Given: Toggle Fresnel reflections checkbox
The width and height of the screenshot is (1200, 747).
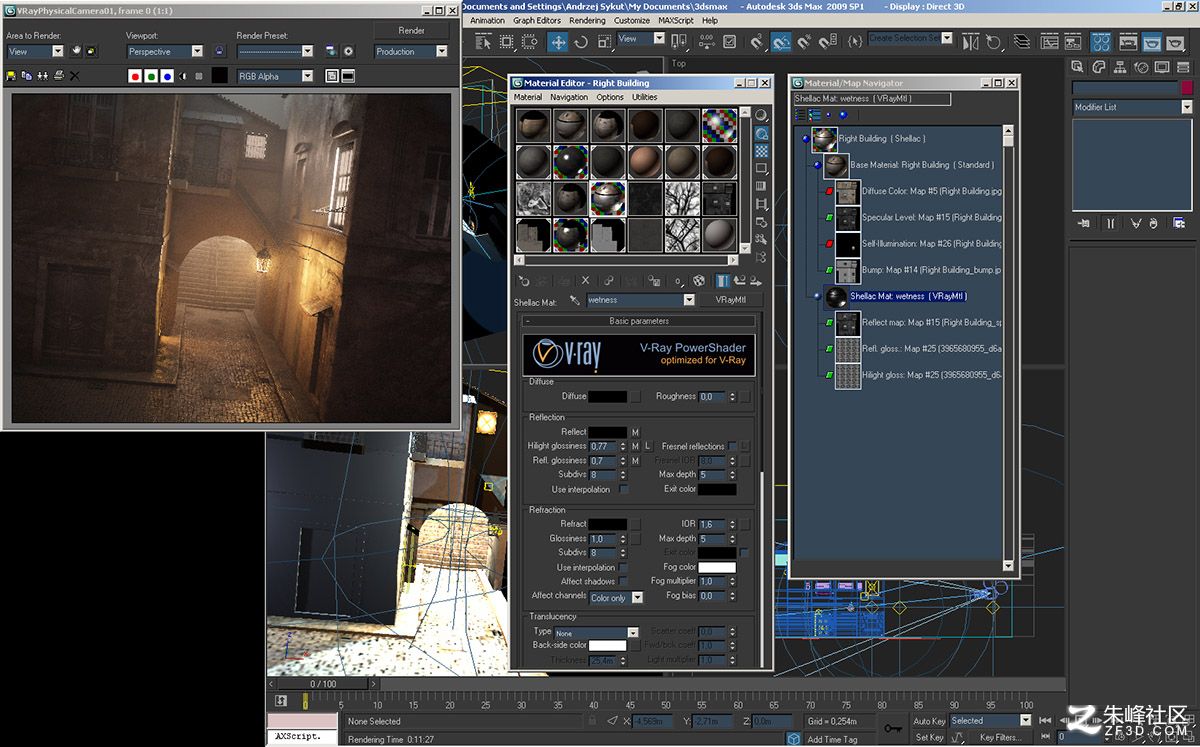Looking at the screenshot, I should click(732, 446).
